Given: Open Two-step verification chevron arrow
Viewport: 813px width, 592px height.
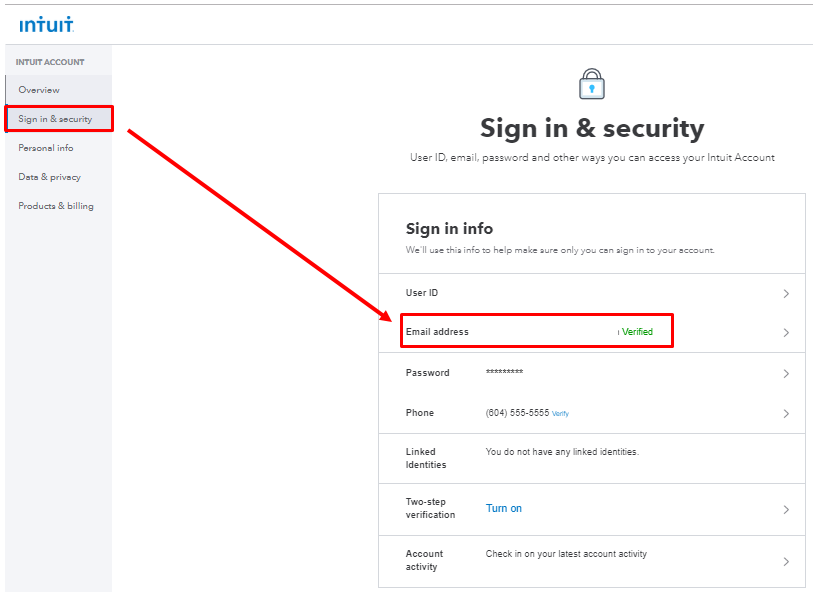Looking at the screenshot, I should 786,510.
